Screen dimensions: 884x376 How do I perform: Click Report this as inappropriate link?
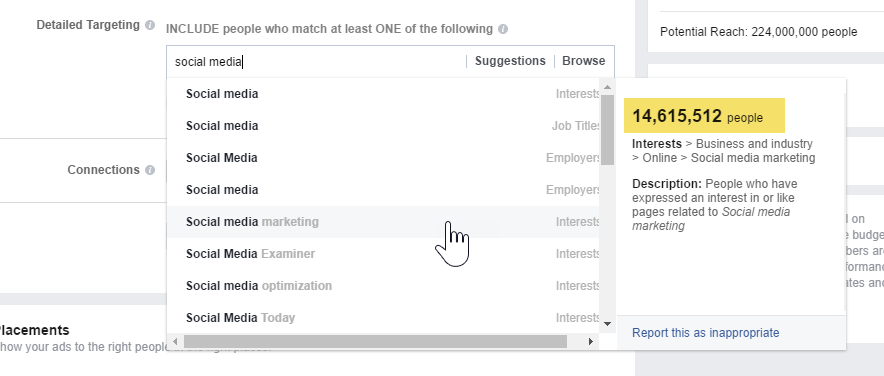(705, 333)
